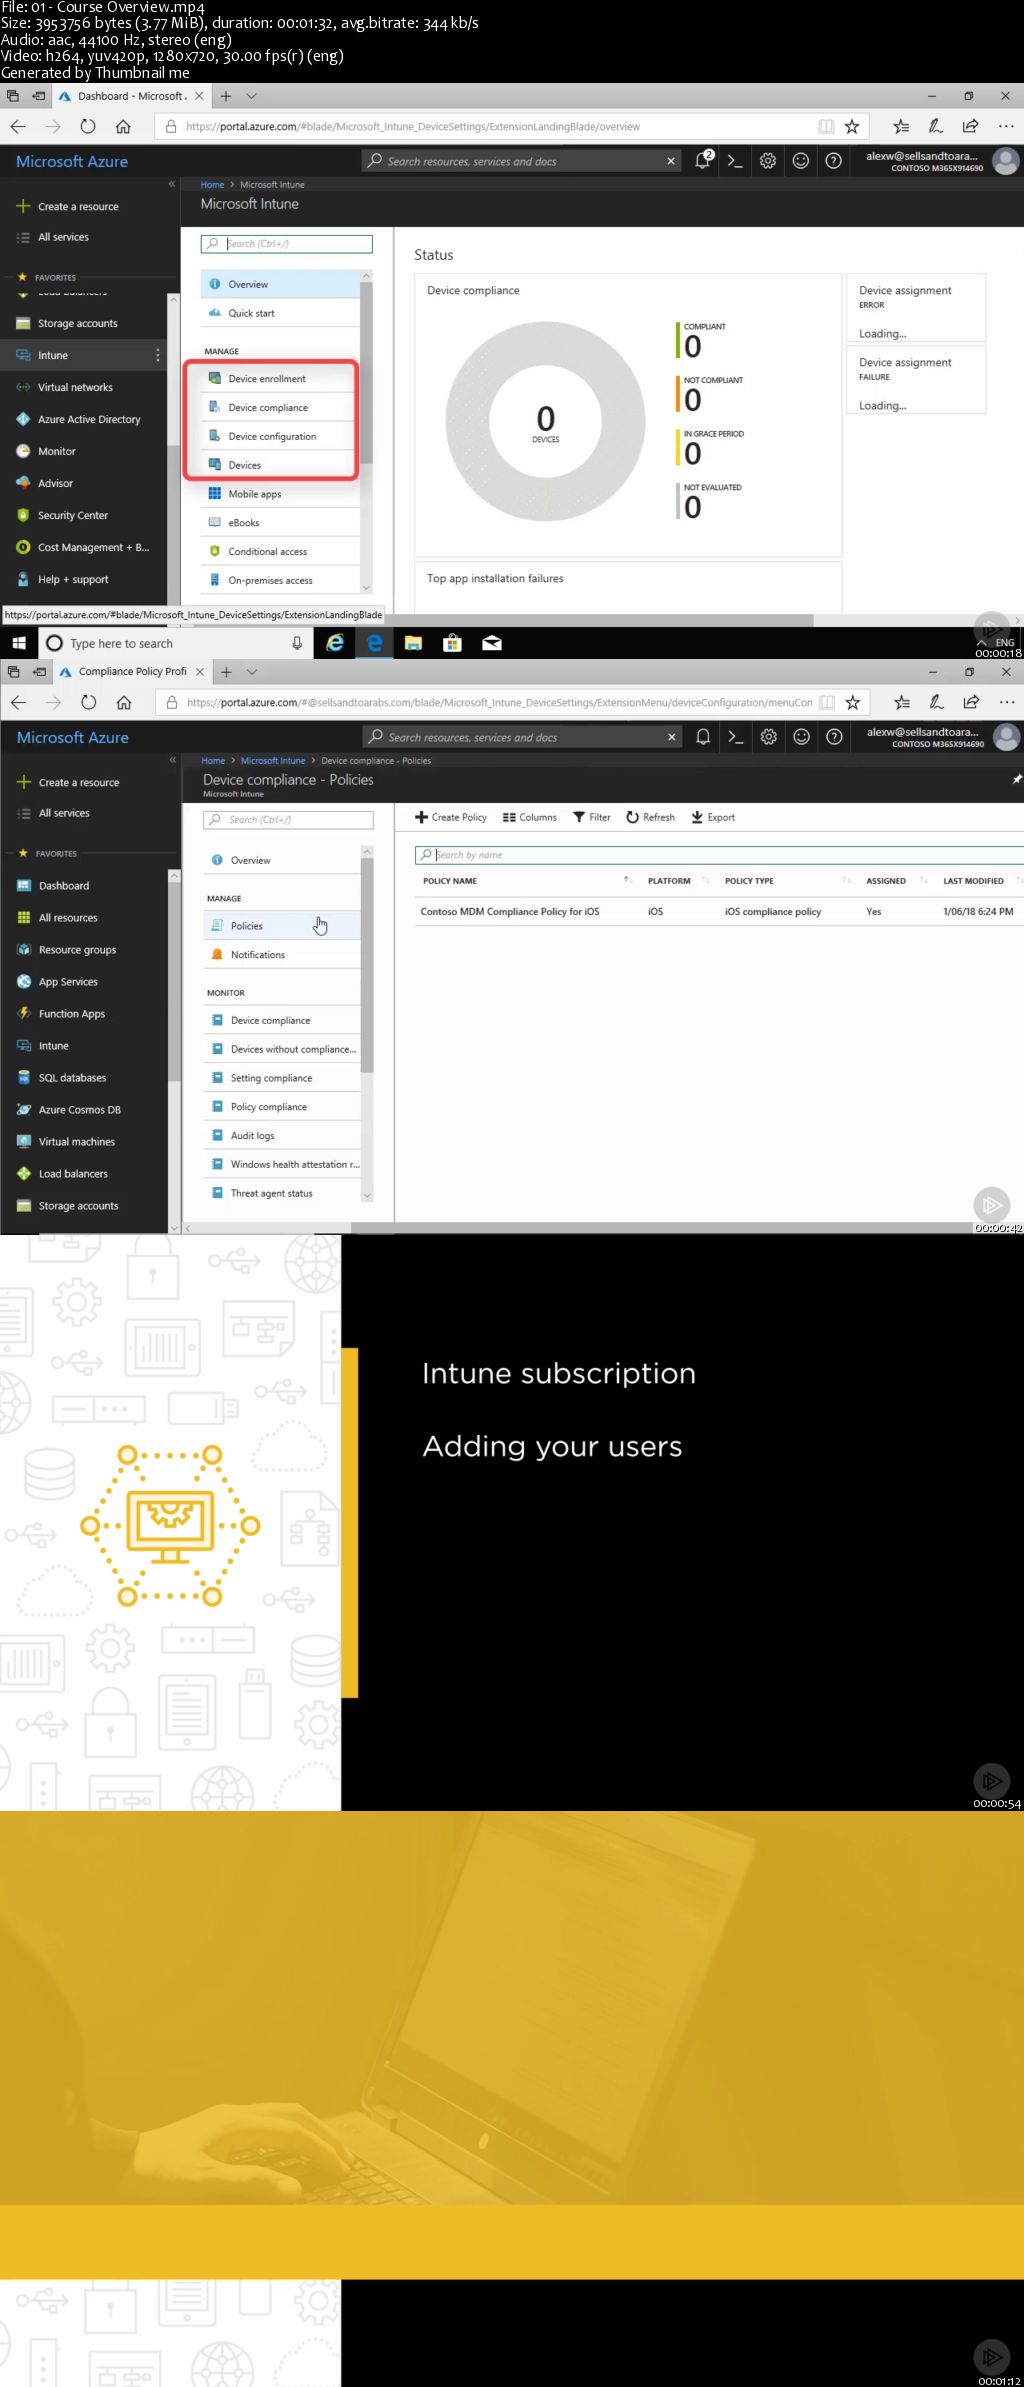Sort by Policy Name column arrows
Screen dimensions: 1024x2387
pos(627,881)
